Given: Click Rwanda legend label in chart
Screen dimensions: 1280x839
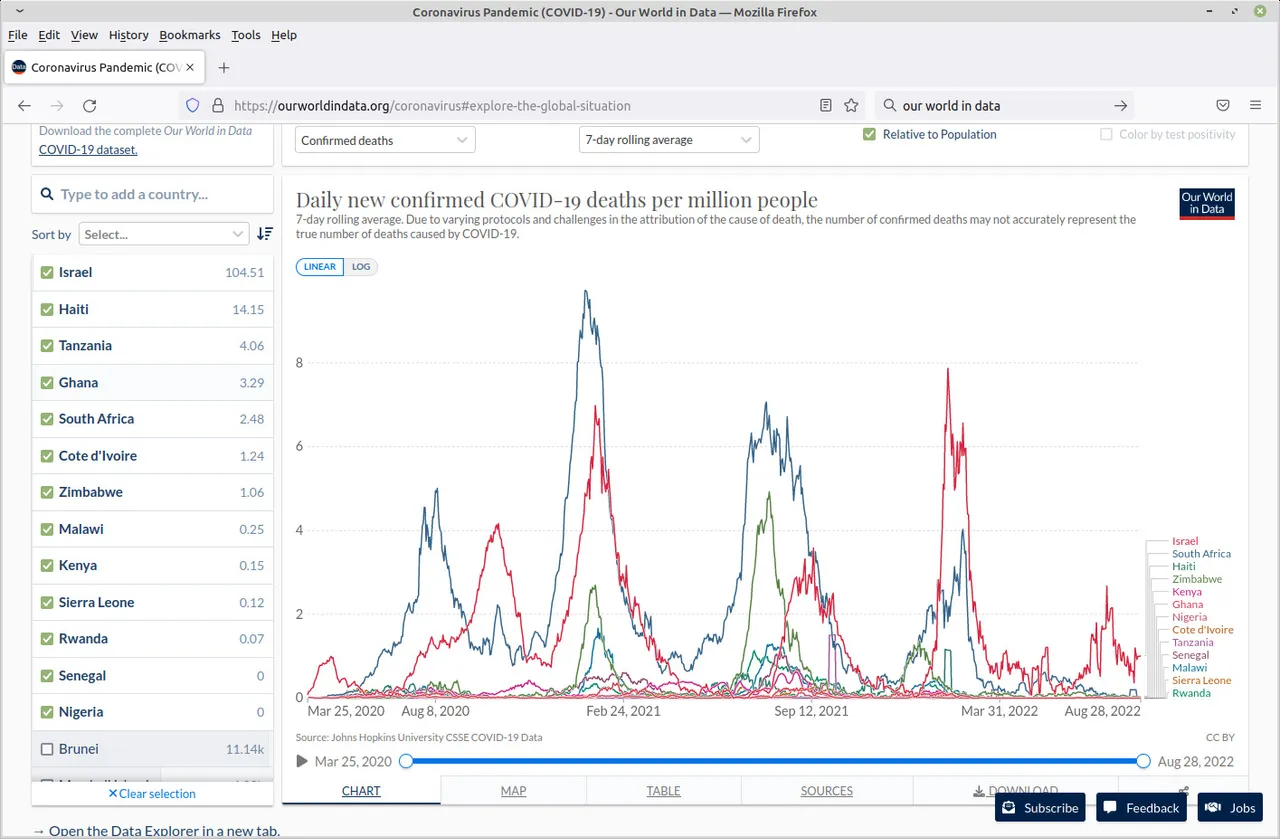Looking at the screenshot, I should [1191, 693].
